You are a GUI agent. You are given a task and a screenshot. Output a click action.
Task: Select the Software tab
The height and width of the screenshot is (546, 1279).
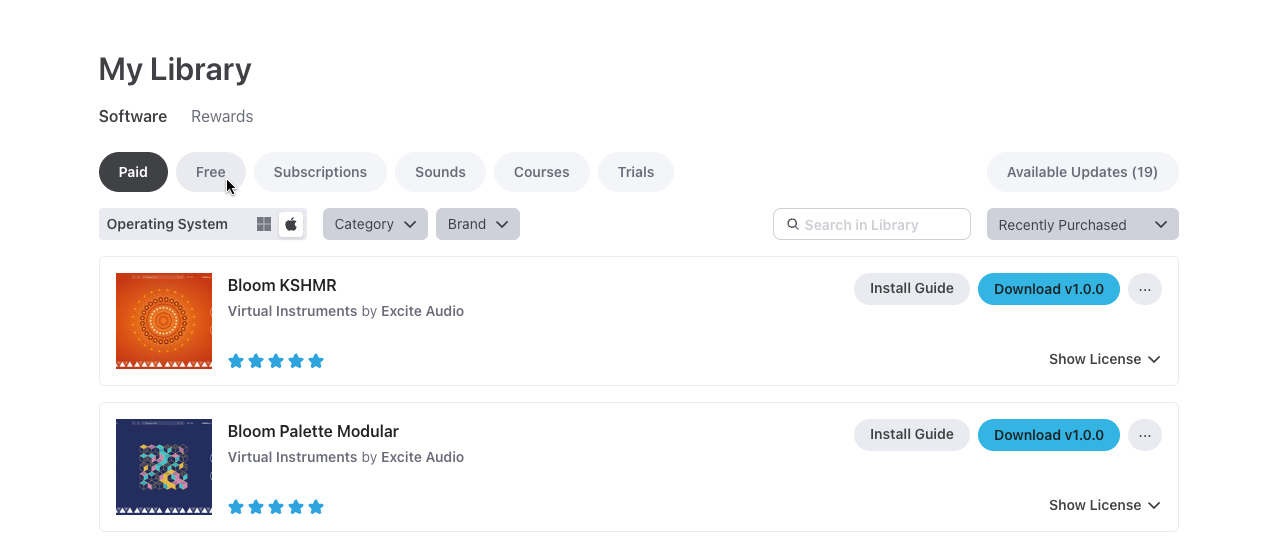coord(133,116)
